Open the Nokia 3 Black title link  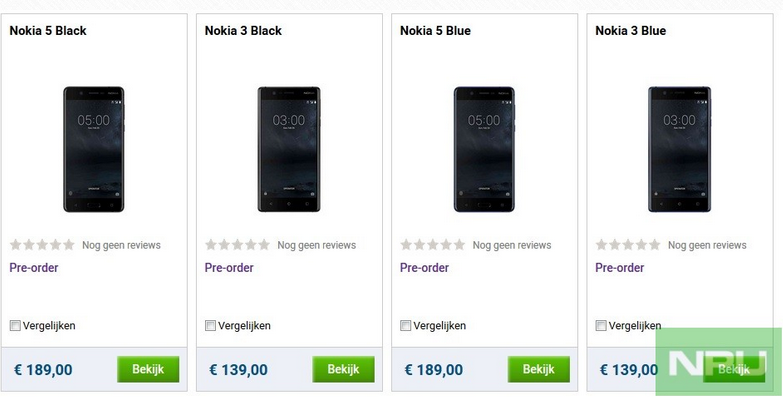tap(243, 31)
